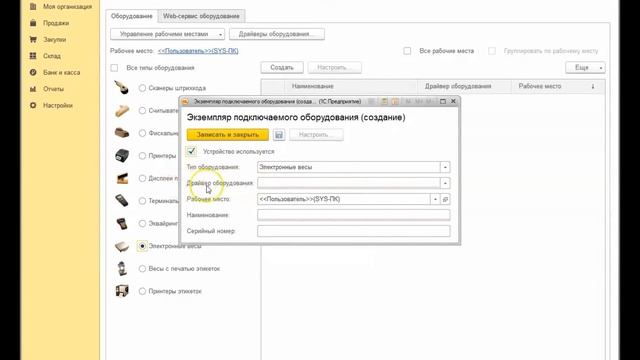
Task: Expand the Рабочее место dropdown arrow in dialog
Action: (435, 199)
